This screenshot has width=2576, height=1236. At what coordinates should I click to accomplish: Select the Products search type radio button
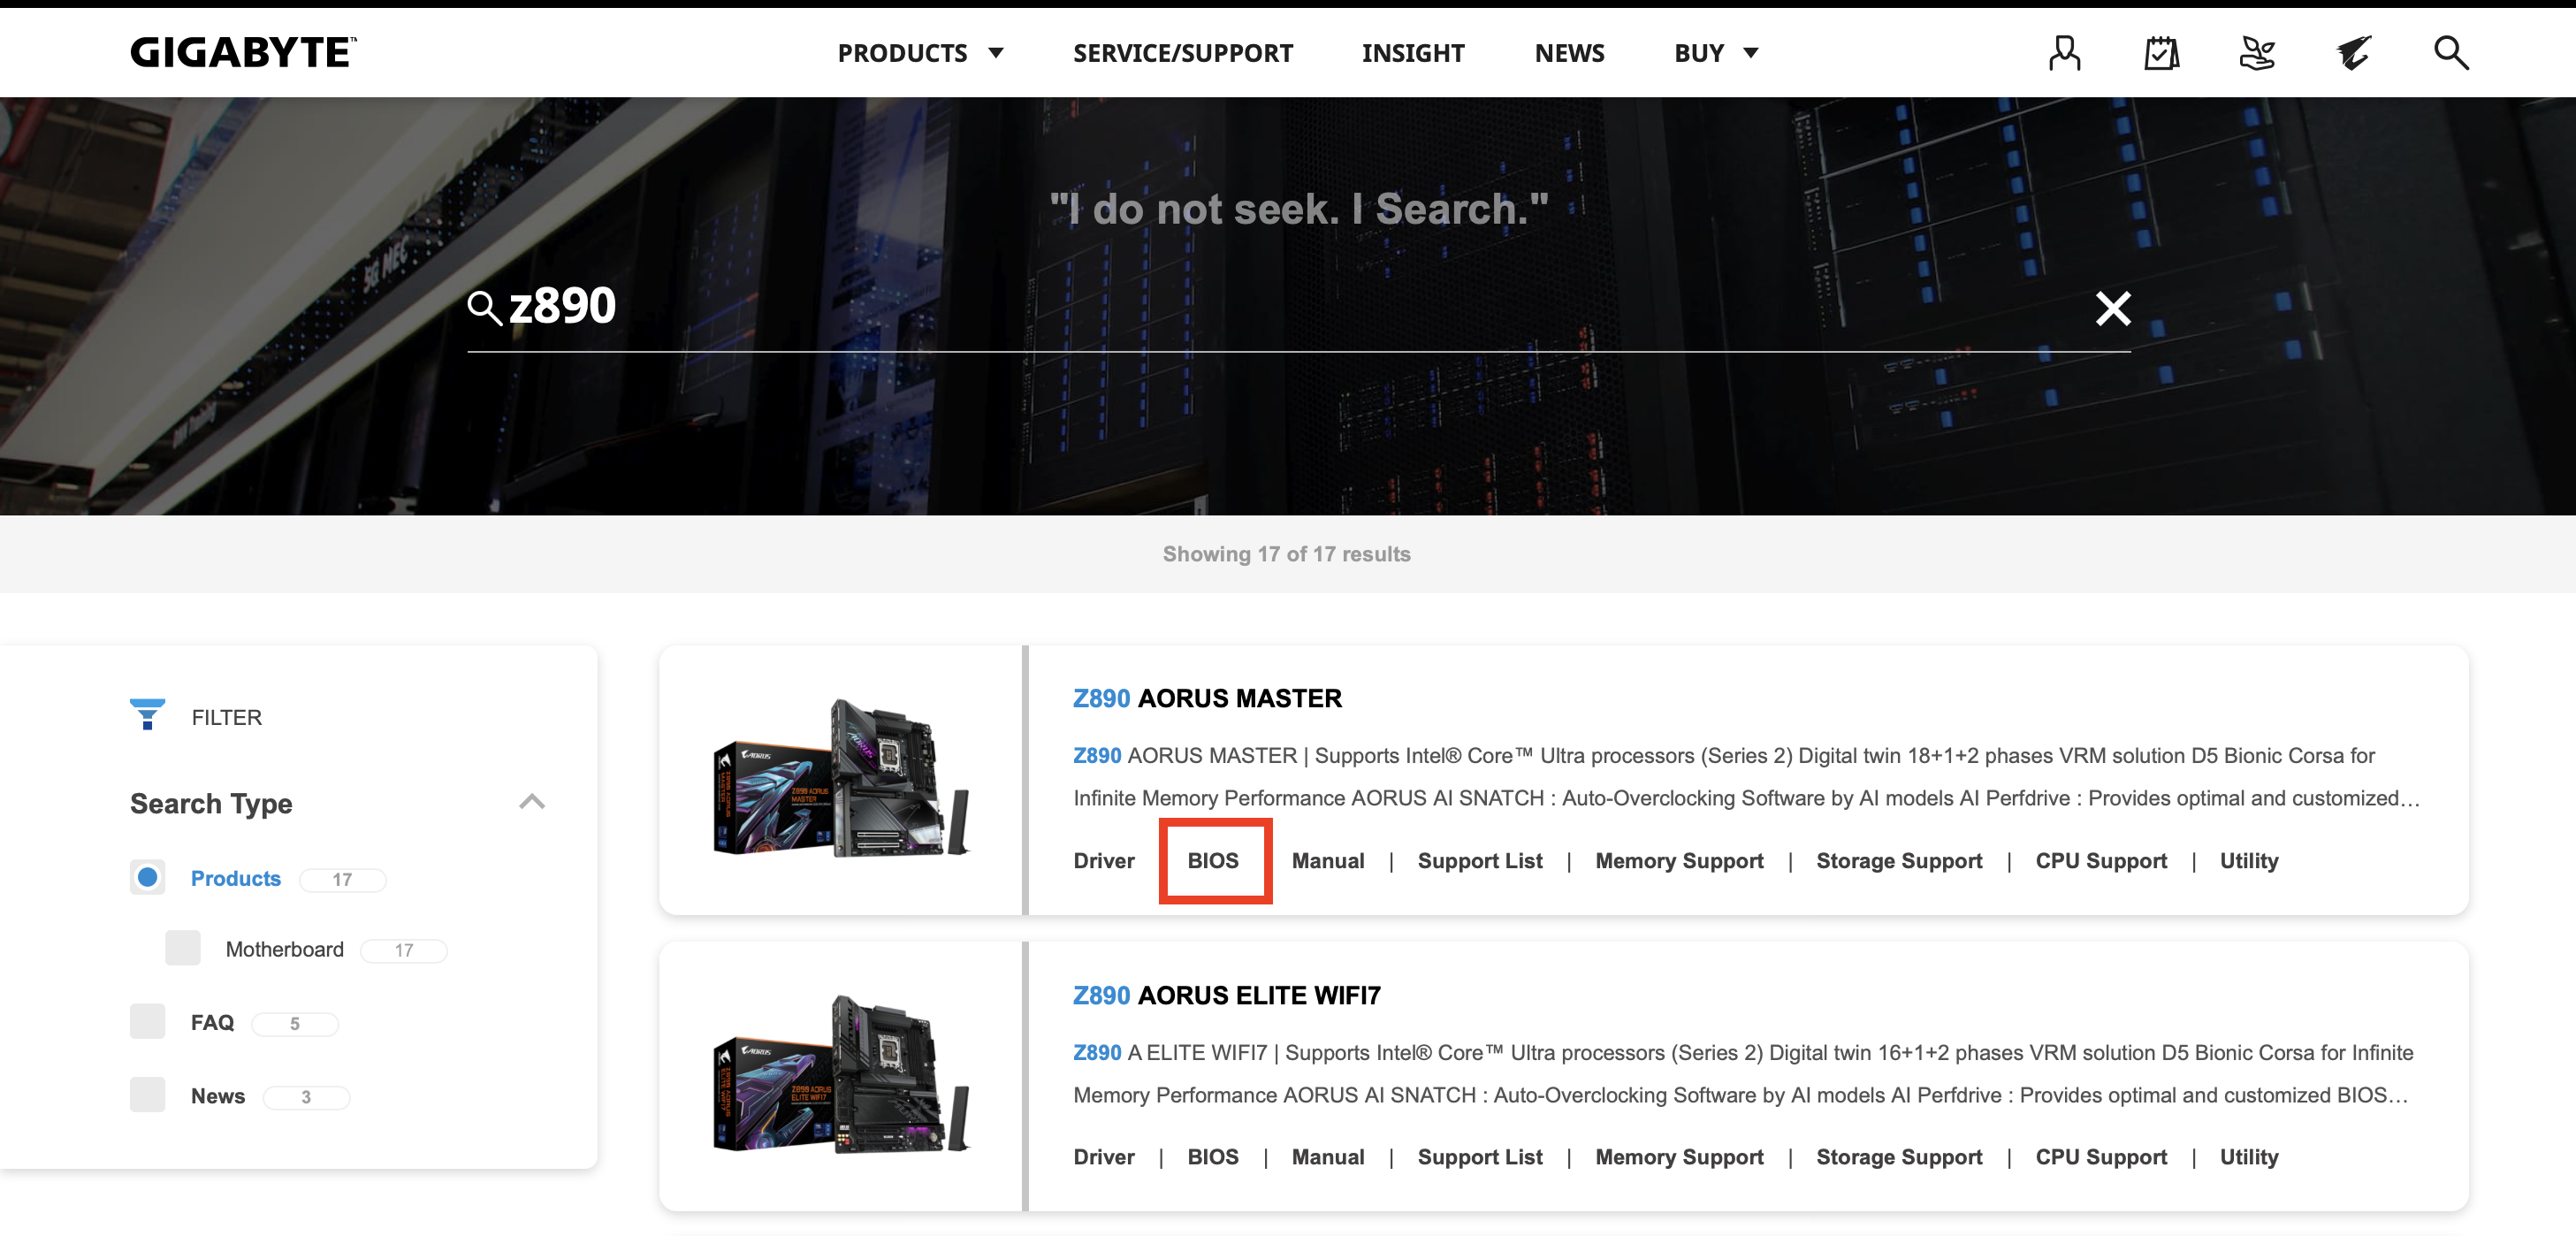point(147,877)
